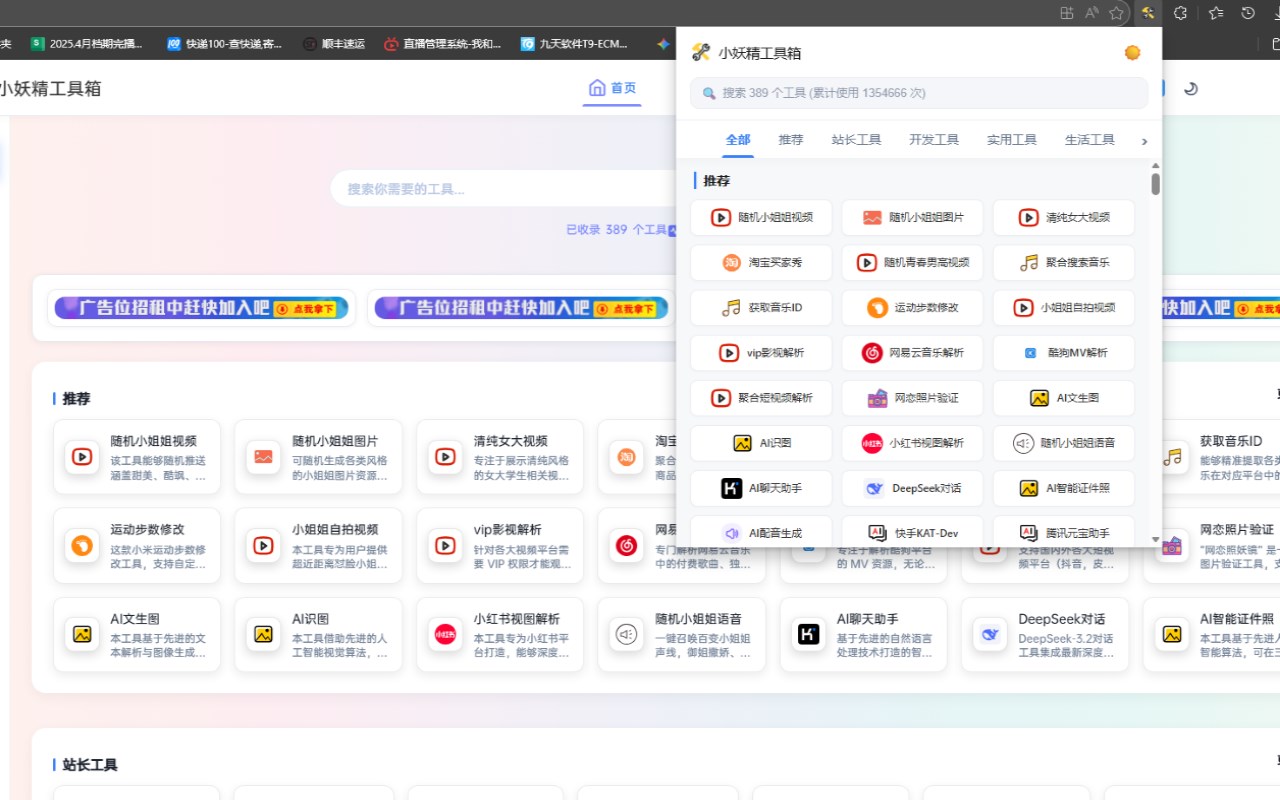Open 清纯女大视频 tool in popup
Viewport: 1280px width, 800px height.
(x=1064, y=217)
